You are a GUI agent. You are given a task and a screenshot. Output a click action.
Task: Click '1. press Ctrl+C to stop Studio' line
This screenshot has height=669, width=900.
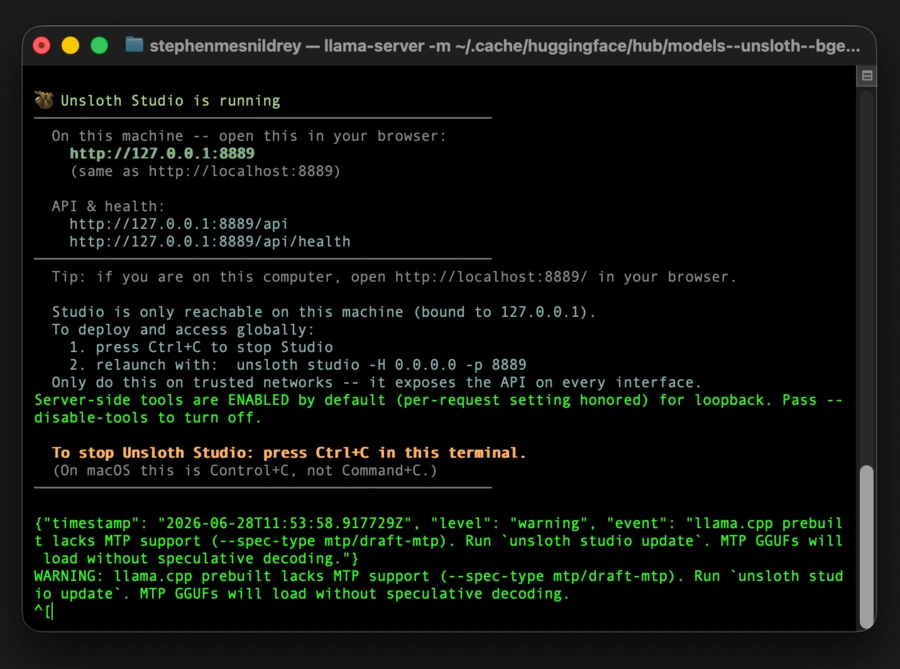point(201,348)
